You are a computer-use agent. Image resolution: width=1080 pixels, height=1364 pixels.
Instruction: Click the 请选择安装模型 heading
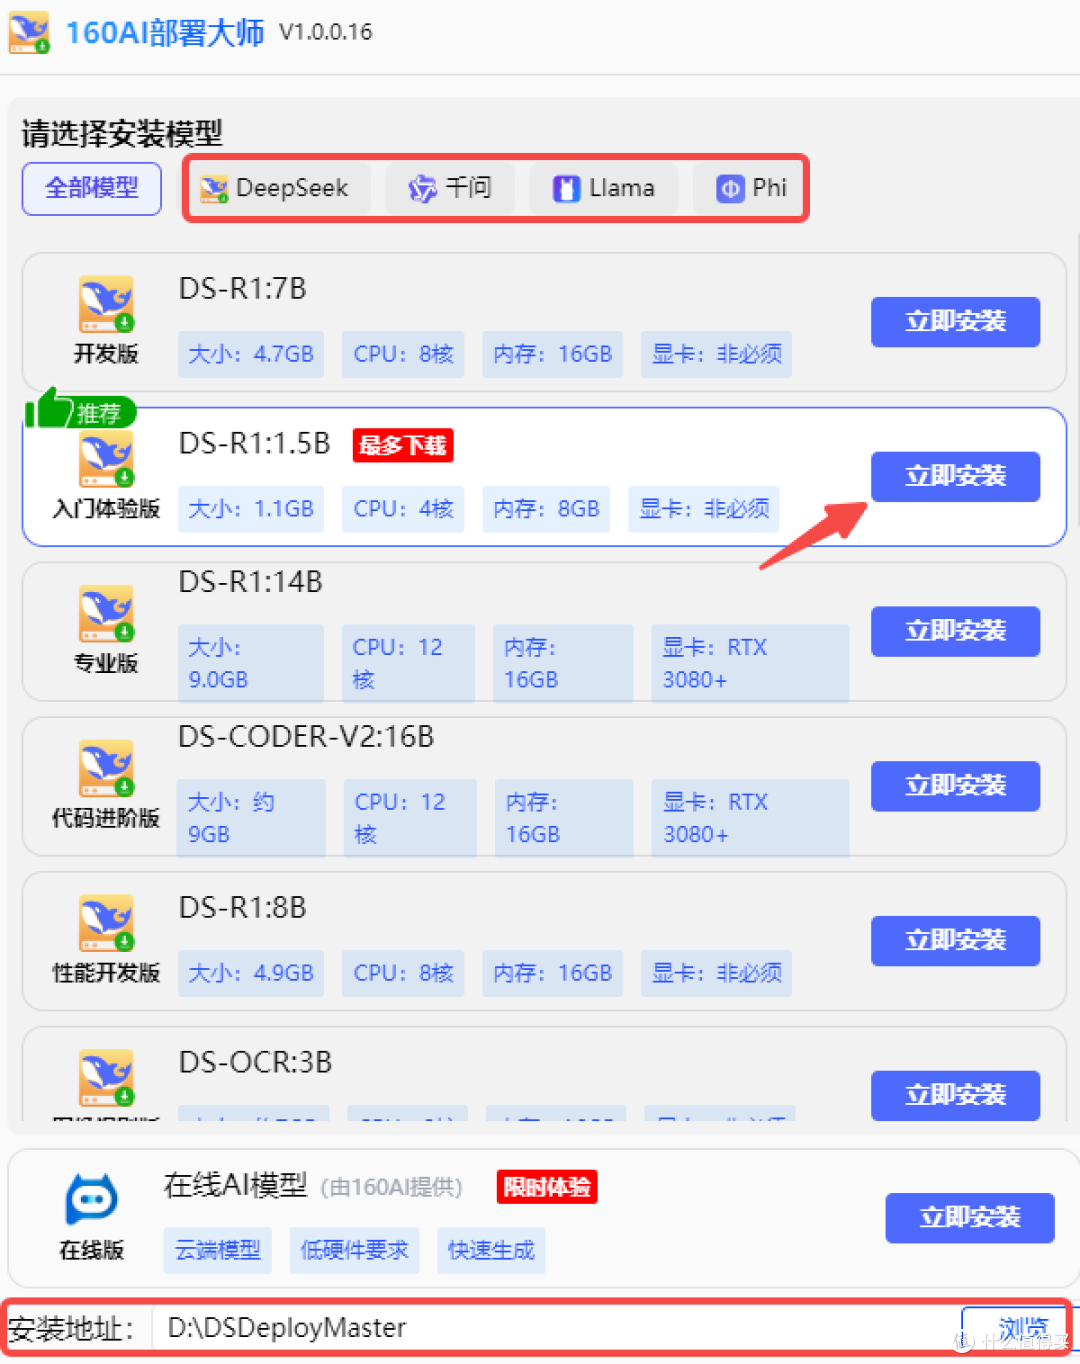(122, 133)
